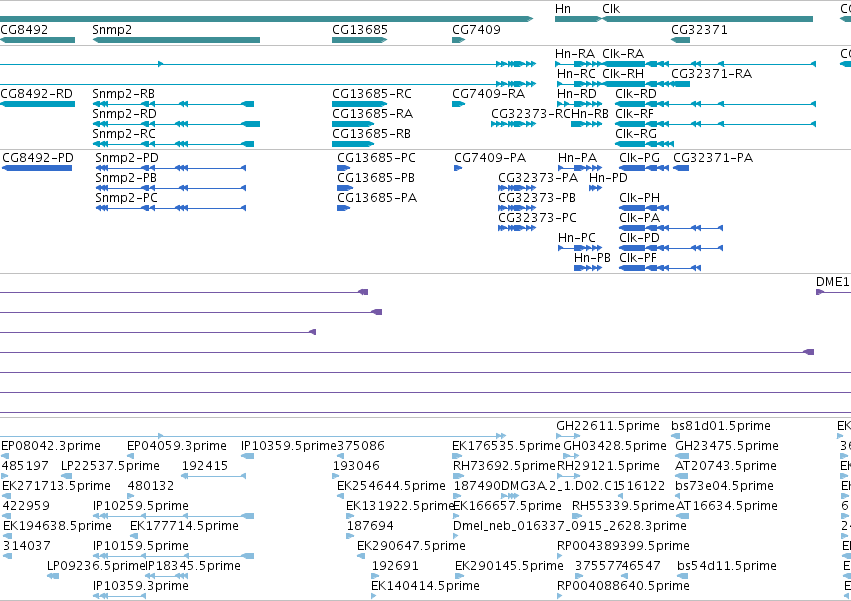
Task: Click protein Hn-PC
Action: [576, 238]
